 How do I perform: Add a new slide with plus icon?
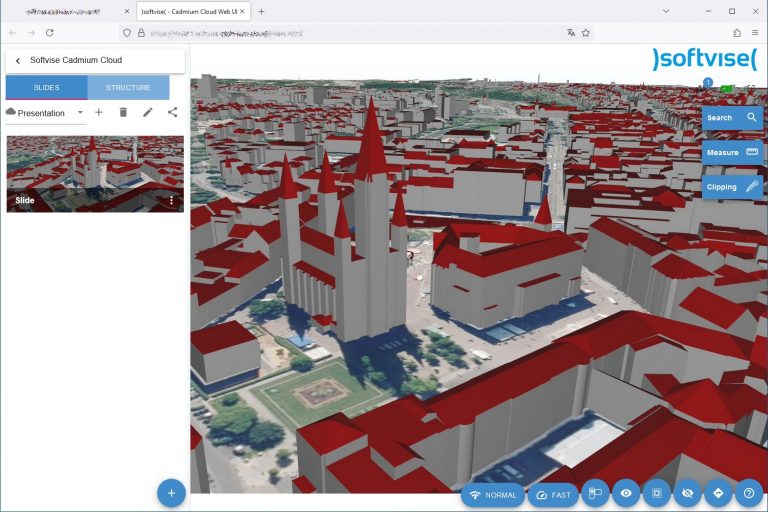click(99, 113)
